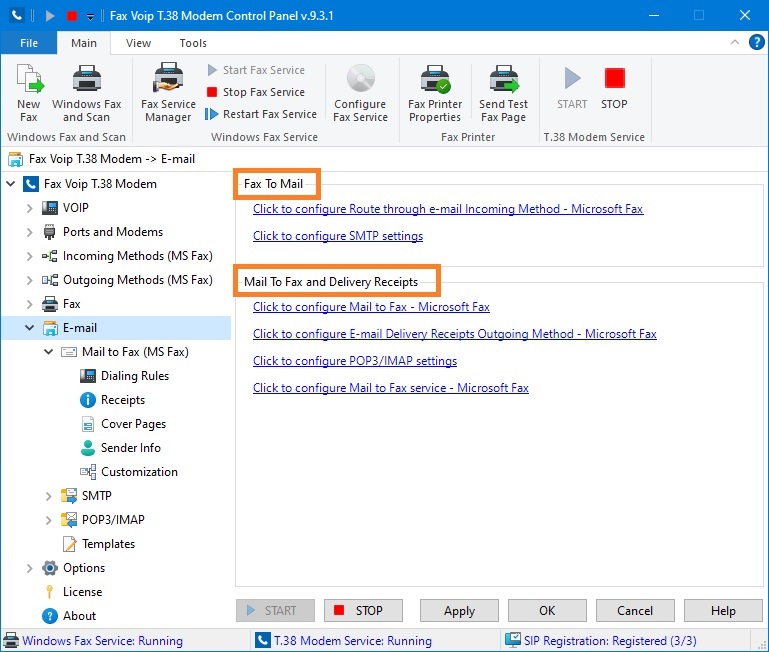The image size is (769, 652).
Task: Collapse the Mail to Fax (MS Fax) node
Action: (x=49, y=352)
